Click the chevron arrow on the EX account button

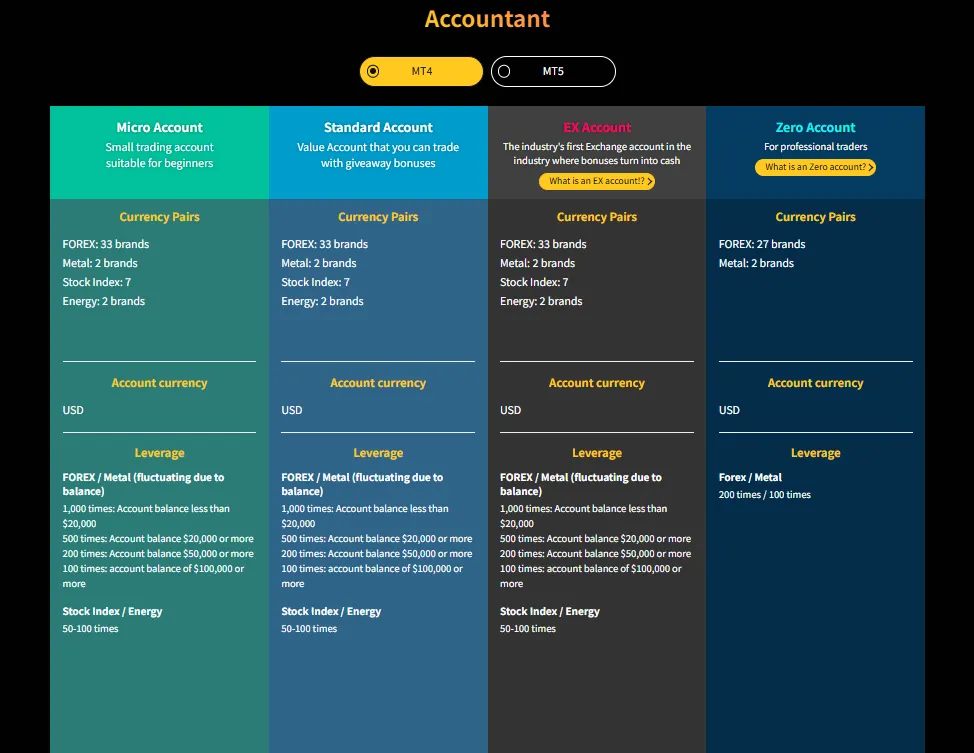coord(650,182)
